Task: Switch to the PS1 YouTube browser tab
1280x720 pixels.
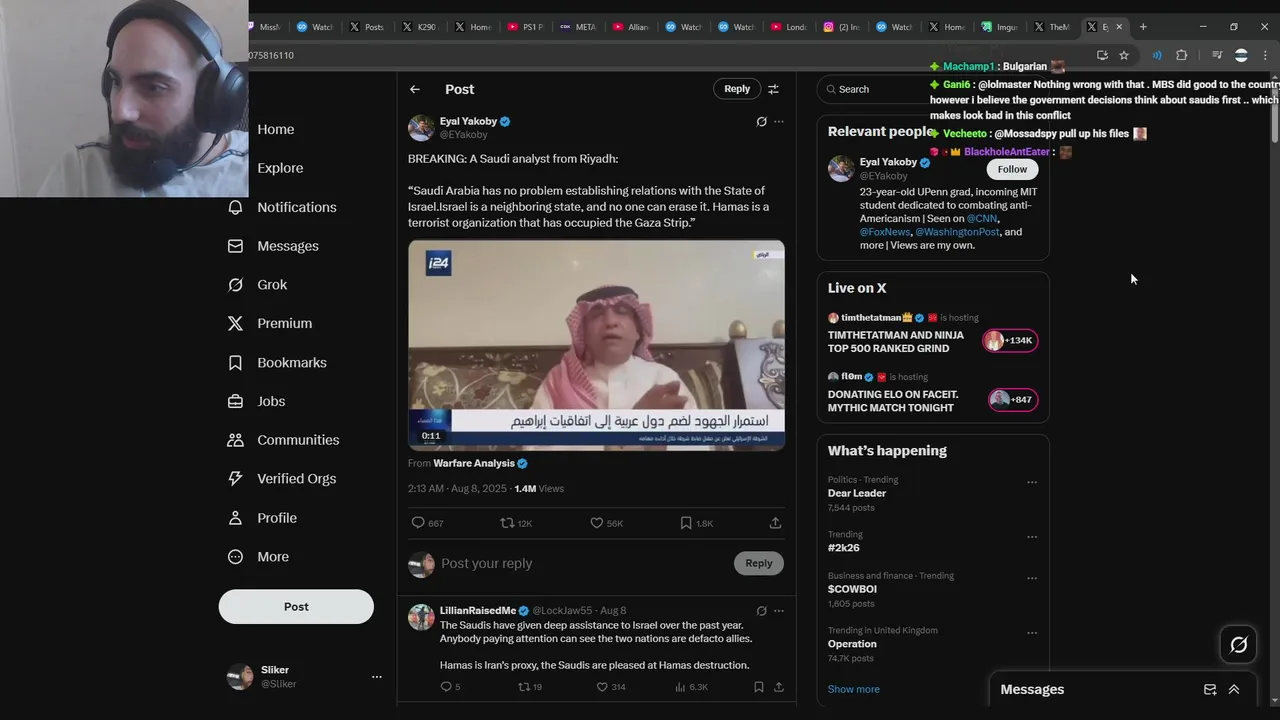Action: pyautogui.click(x=525, y=27)
